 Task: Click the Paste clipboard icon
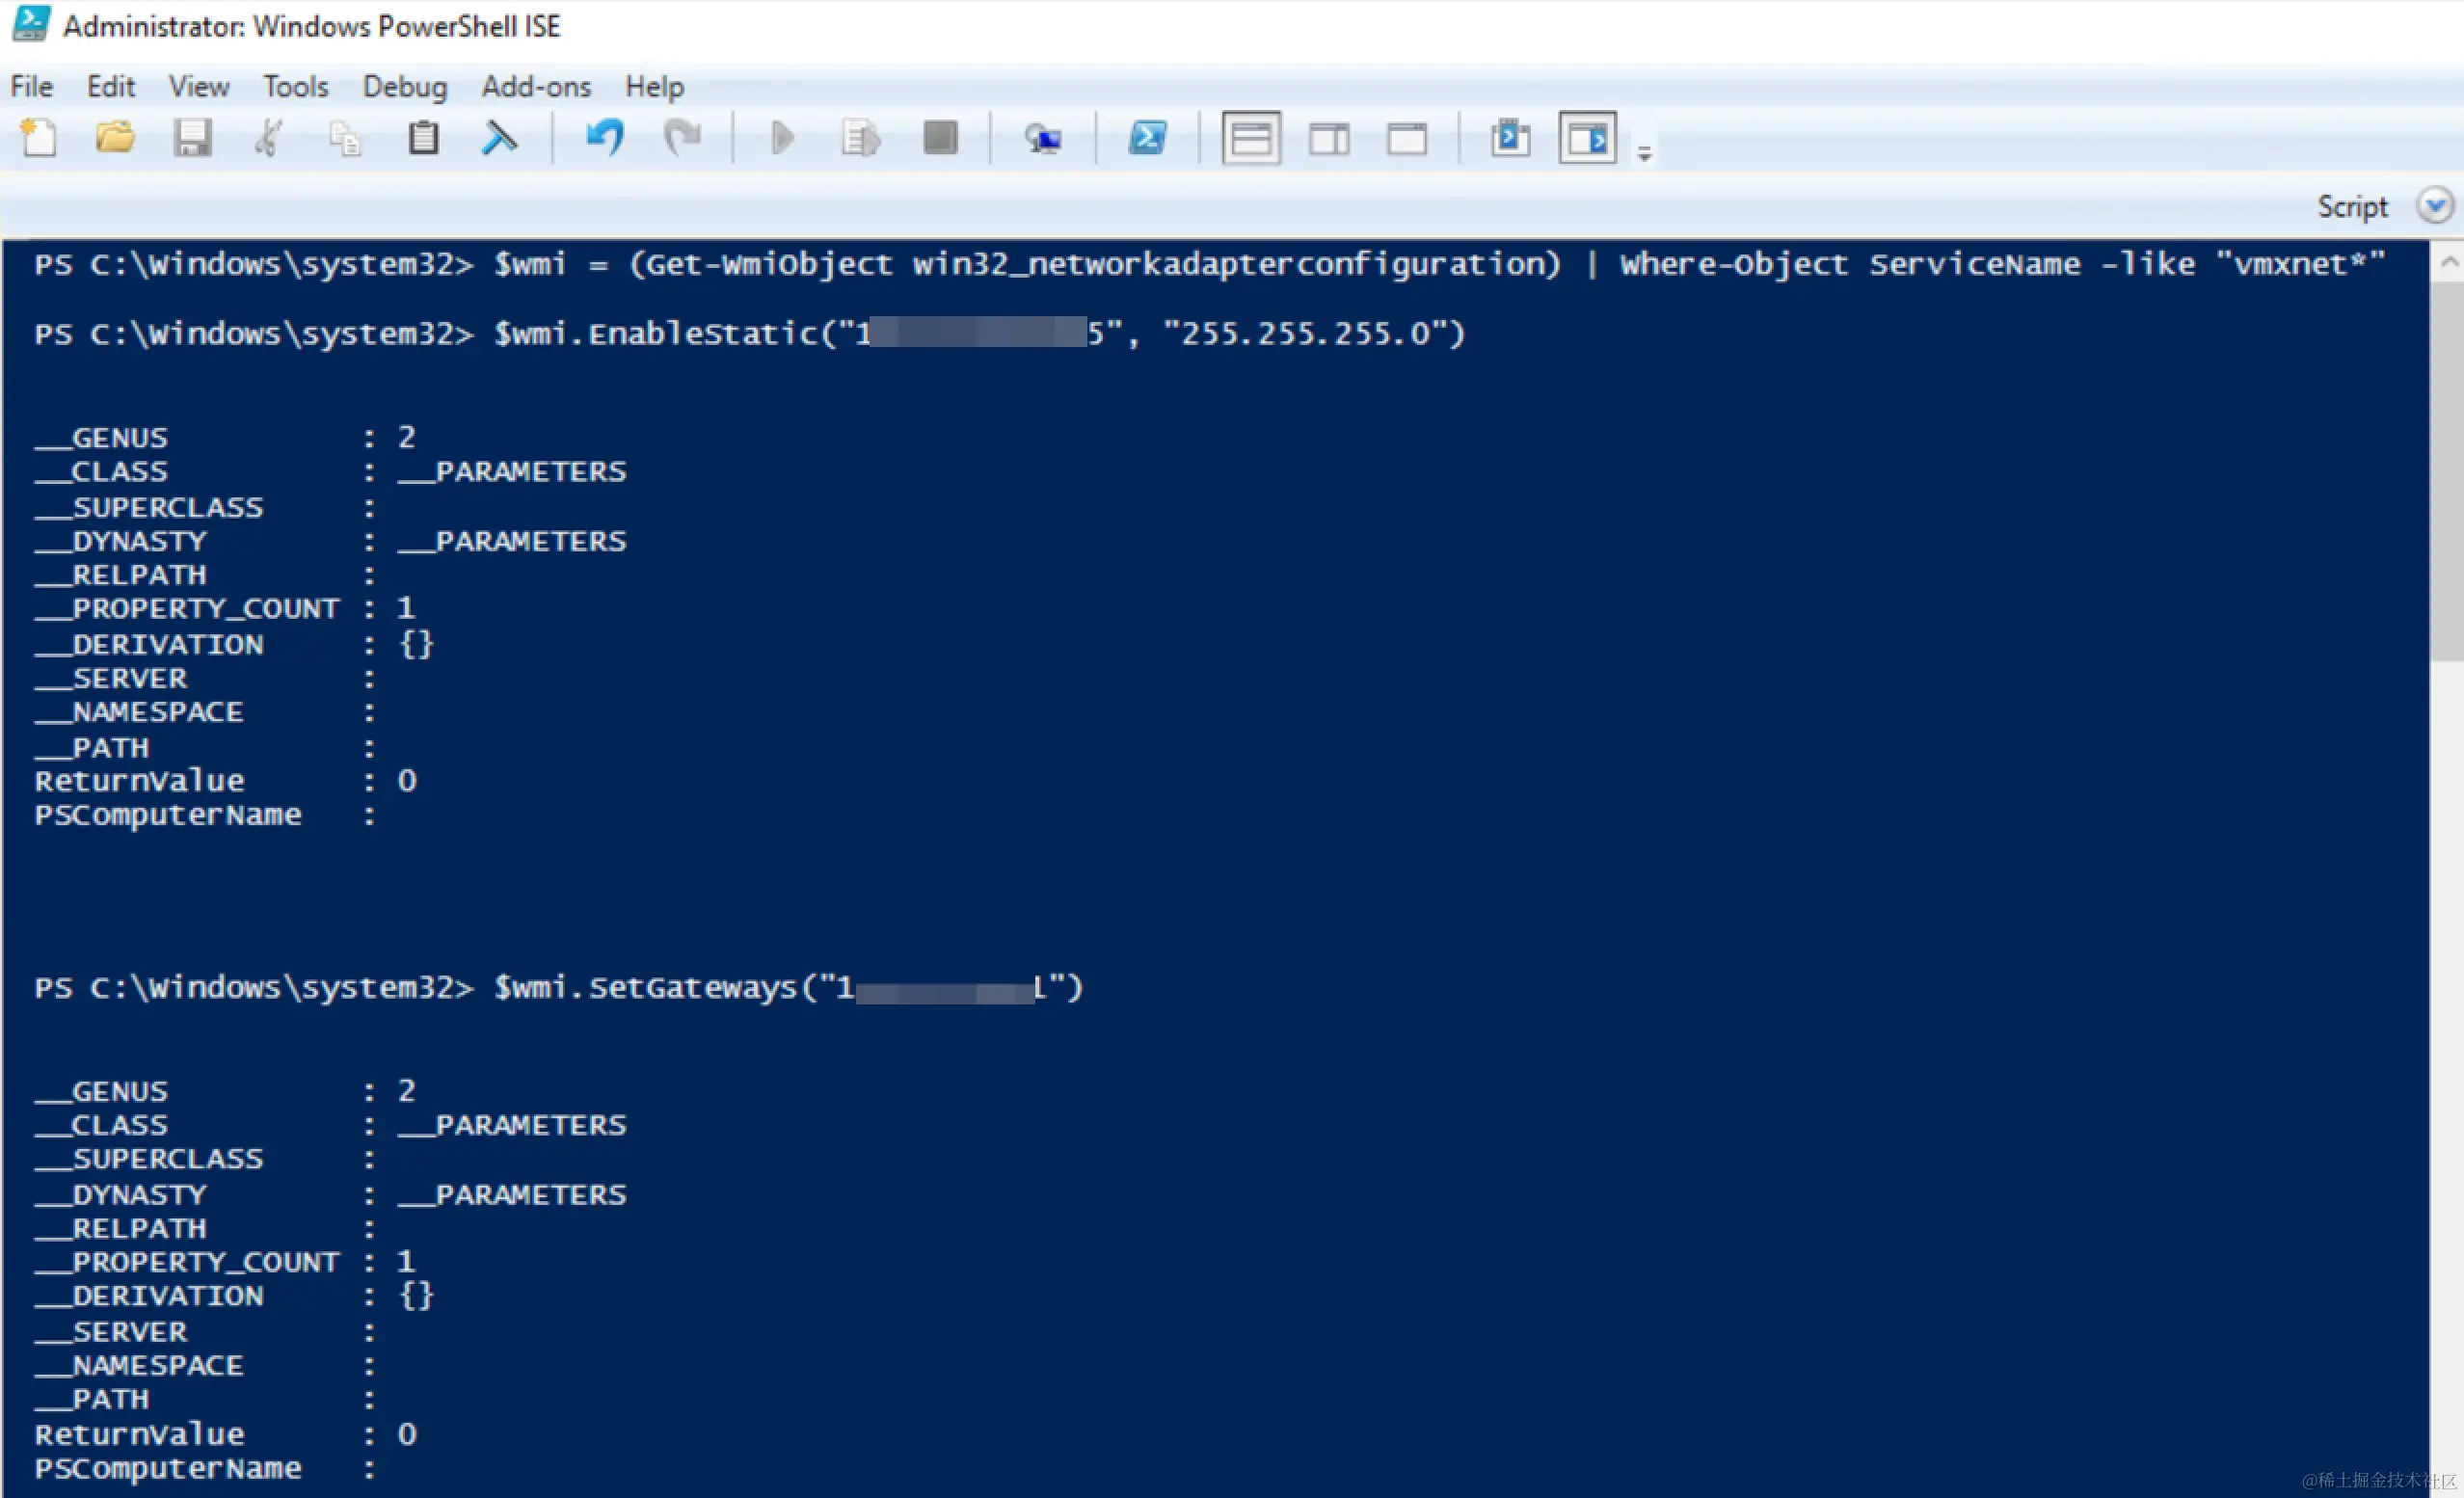[423, 138]
